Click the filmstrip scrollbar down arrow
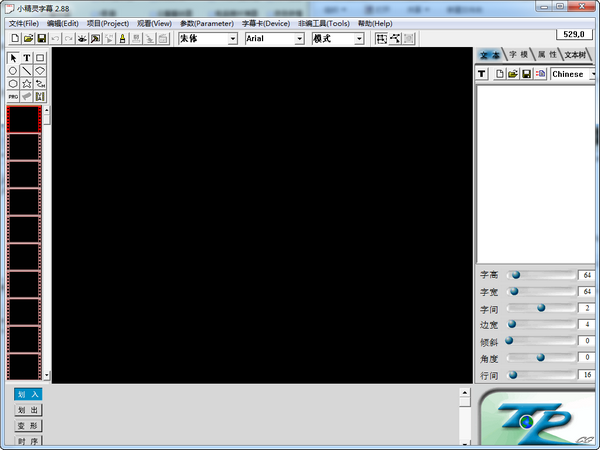The width and height of the screenshot is (600, 450). (x=47, y=375)
